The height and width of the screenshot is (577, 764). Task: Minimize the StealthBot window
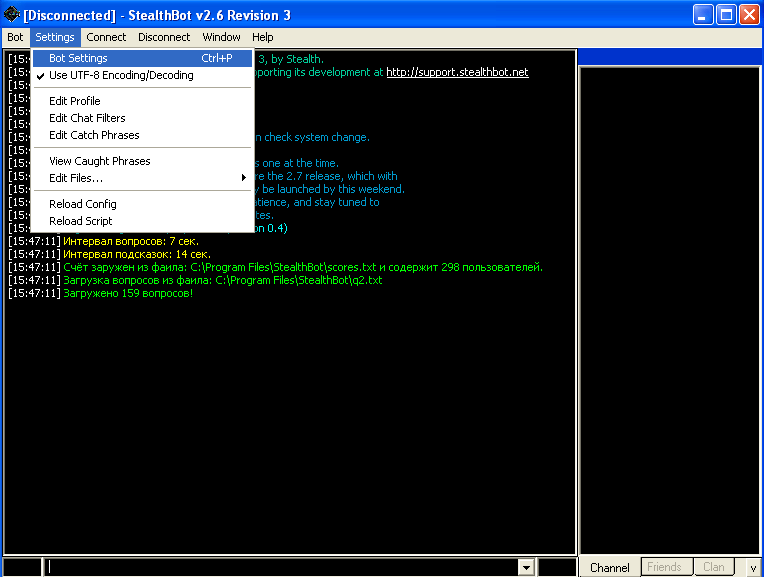pos(702,15)
